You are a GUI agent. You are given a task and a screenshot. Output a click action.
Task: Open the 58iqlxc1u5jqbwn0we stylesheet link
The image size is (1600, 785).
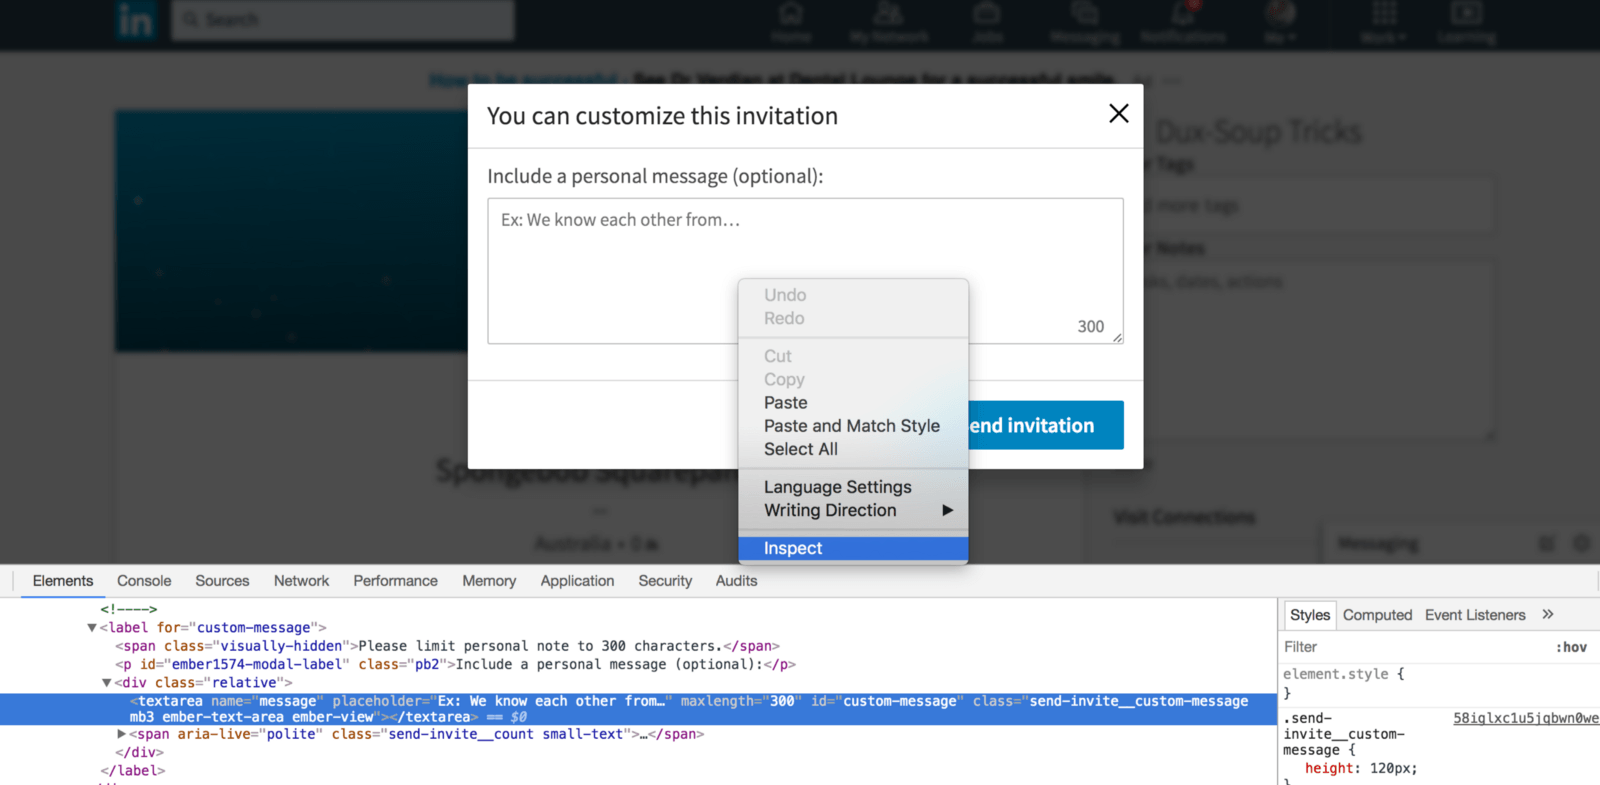click(x=1526, y=718)
